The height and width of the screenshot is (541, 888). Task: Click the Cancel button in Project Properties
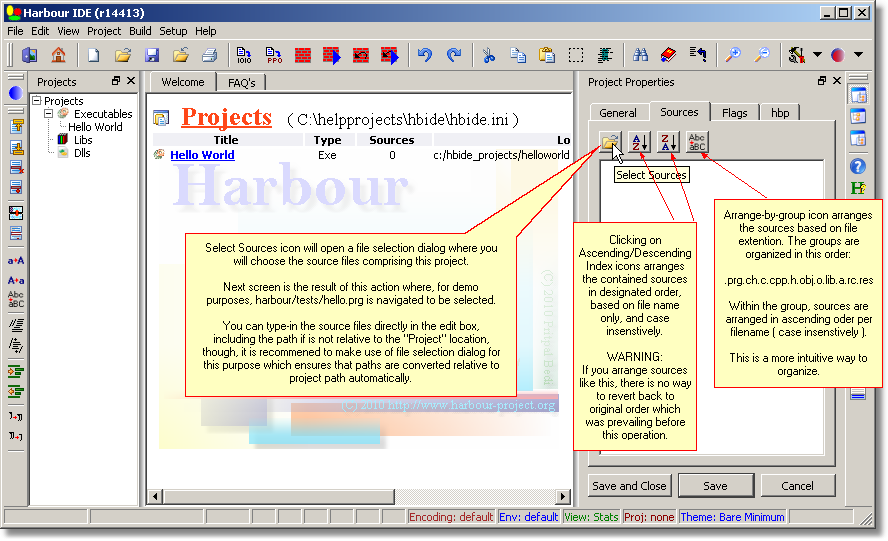point(797,486)
